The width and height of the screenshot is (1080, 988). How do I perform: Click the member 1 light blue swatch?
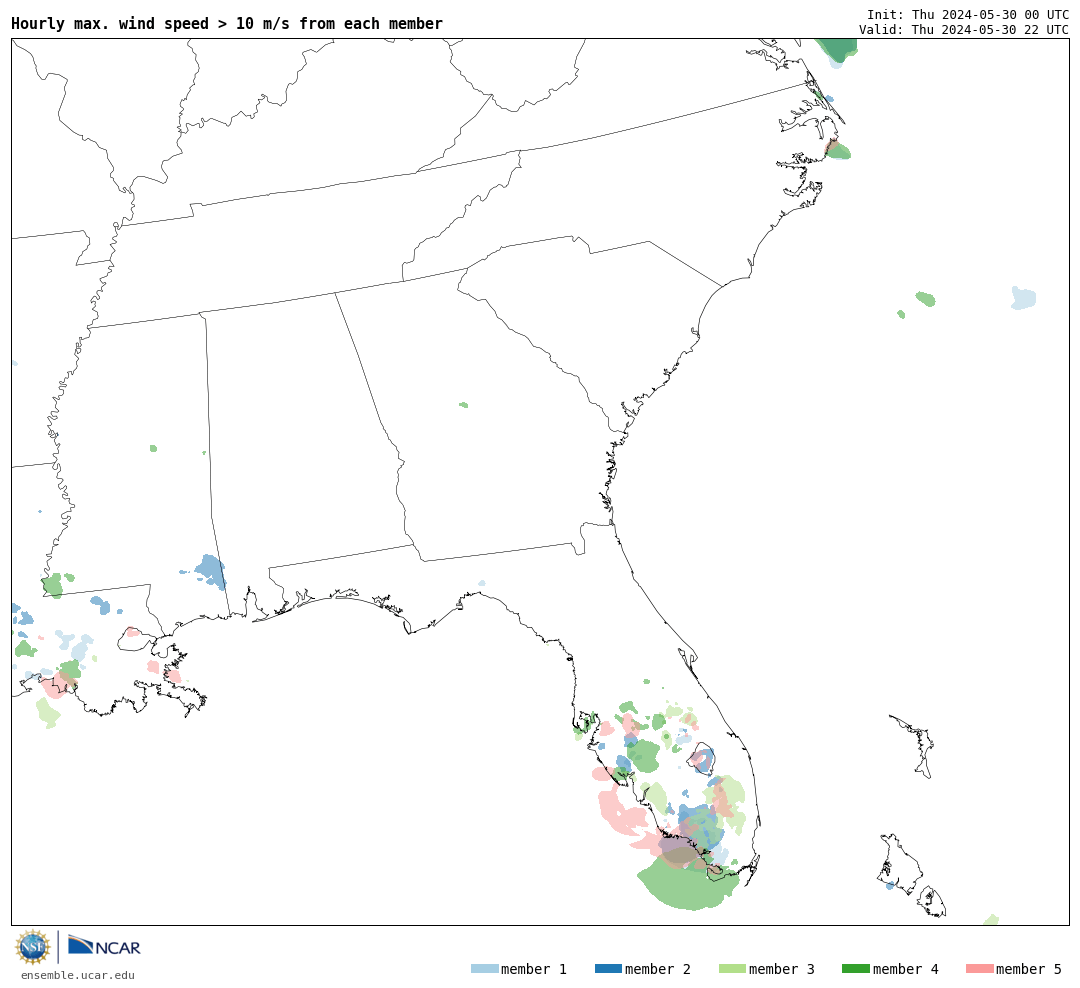pyautogui.click(x=484, y=968)
